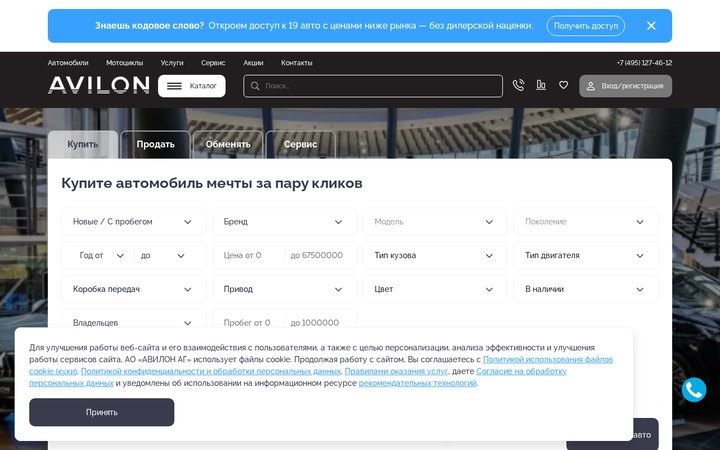Click the mileage до 1000000 field
The width and height of the screenshot is (720, 450).
pos(318,323)
